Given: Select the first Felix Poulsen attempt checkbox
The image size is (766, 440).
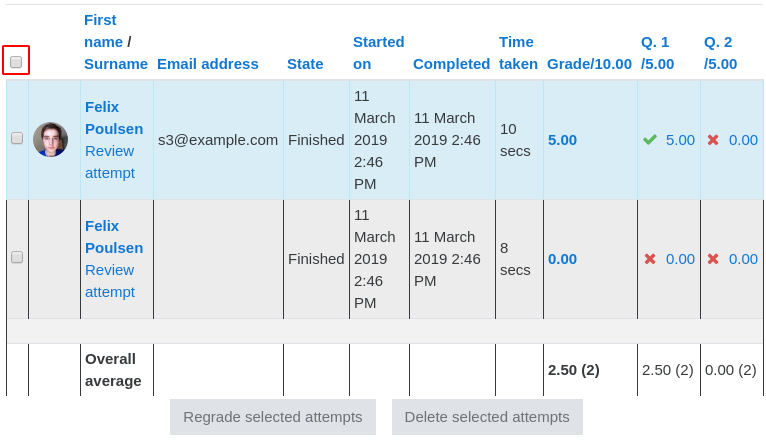Looking at the screenshot, I should (x=17, y=138).
